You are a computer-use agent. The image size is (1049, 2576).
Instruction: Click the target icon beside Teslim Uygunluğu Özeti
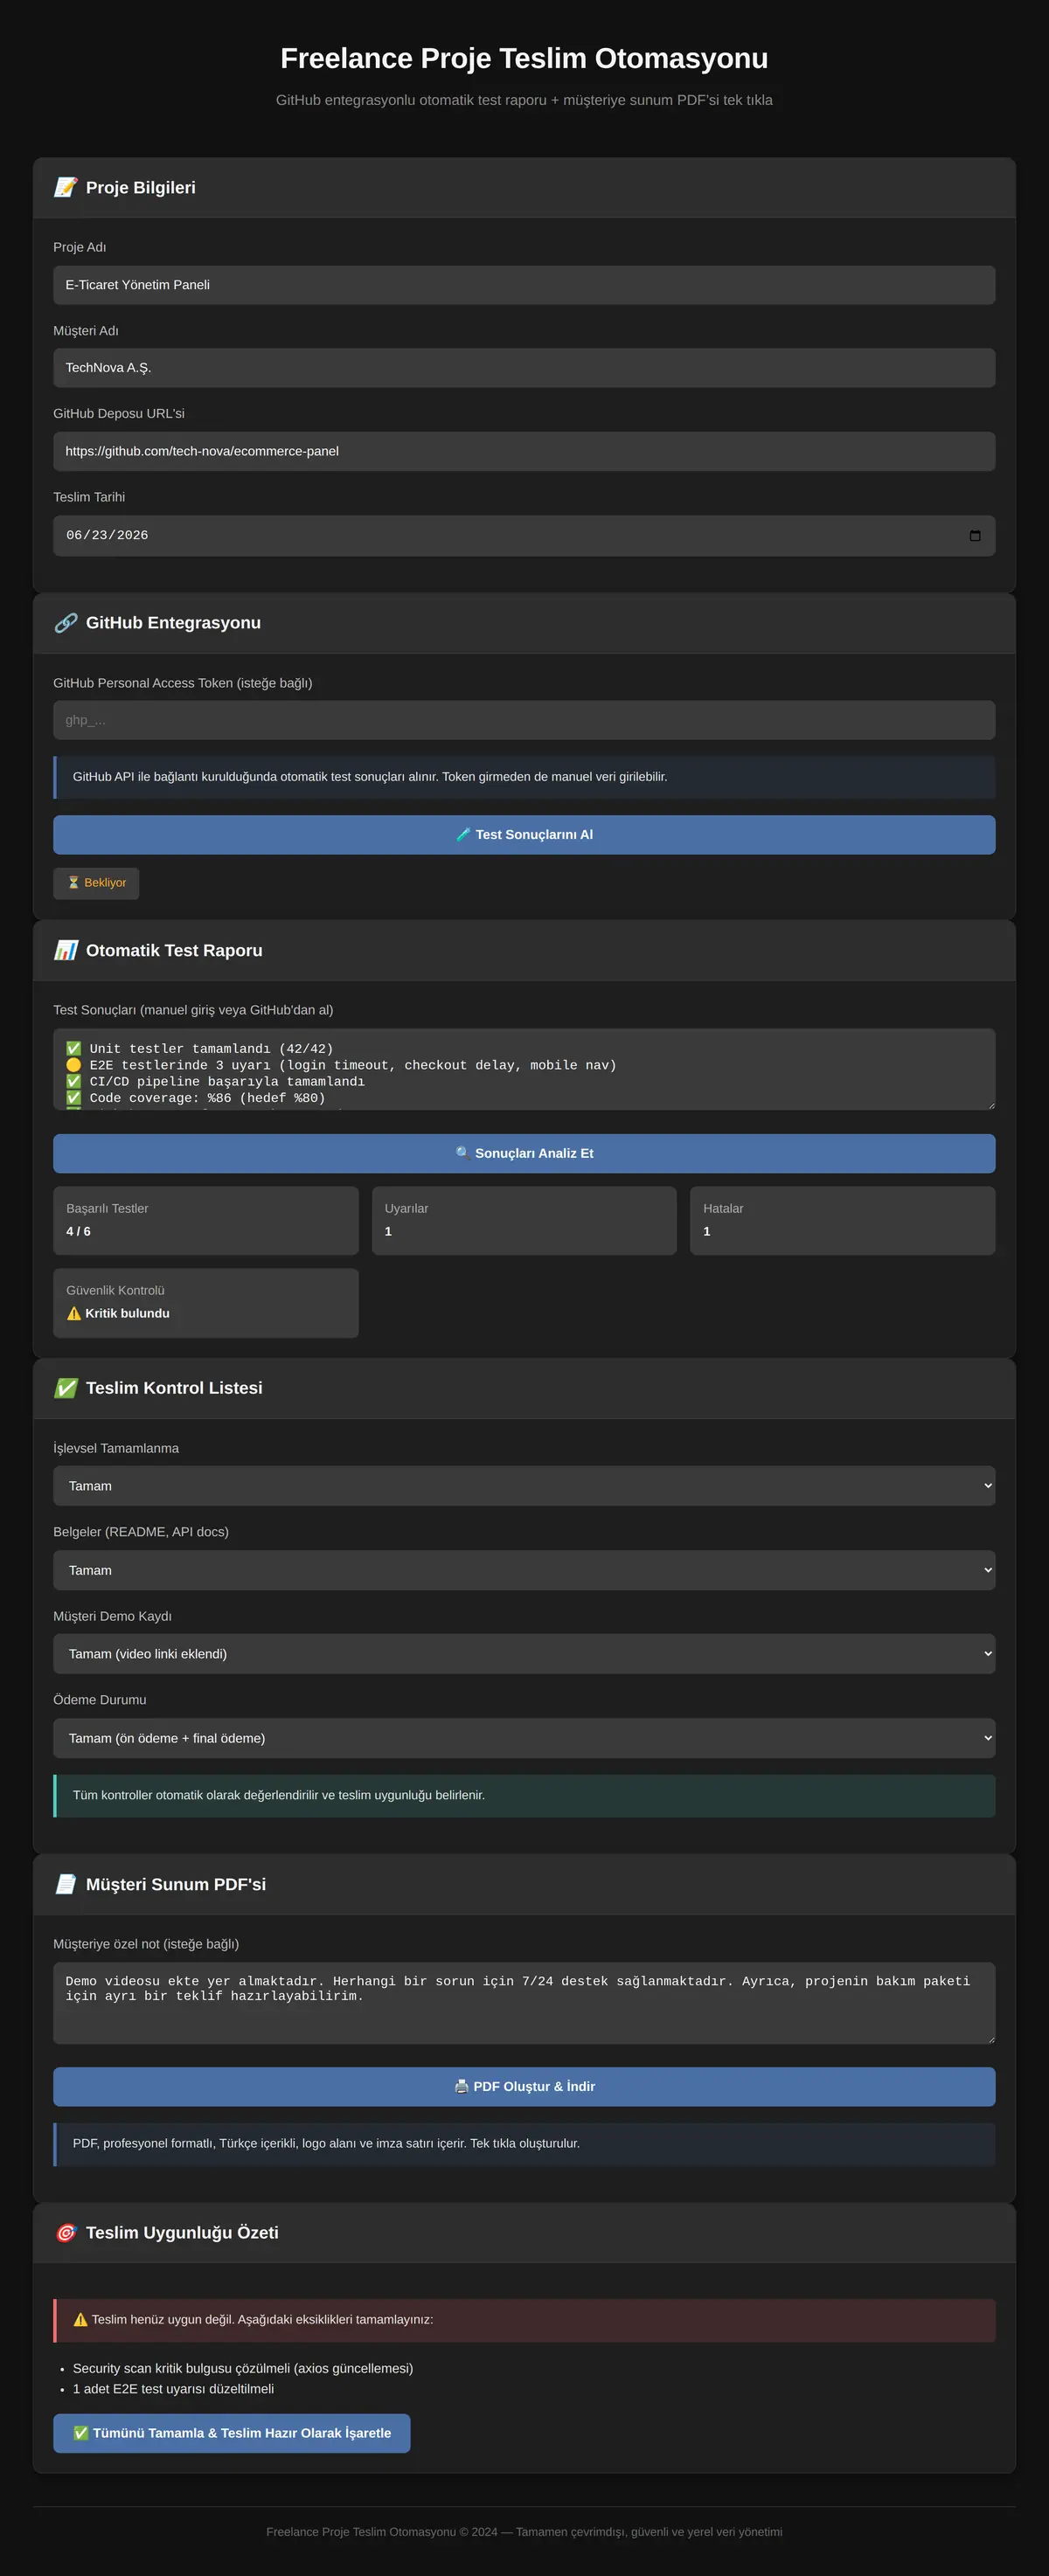pos(66,2233)
